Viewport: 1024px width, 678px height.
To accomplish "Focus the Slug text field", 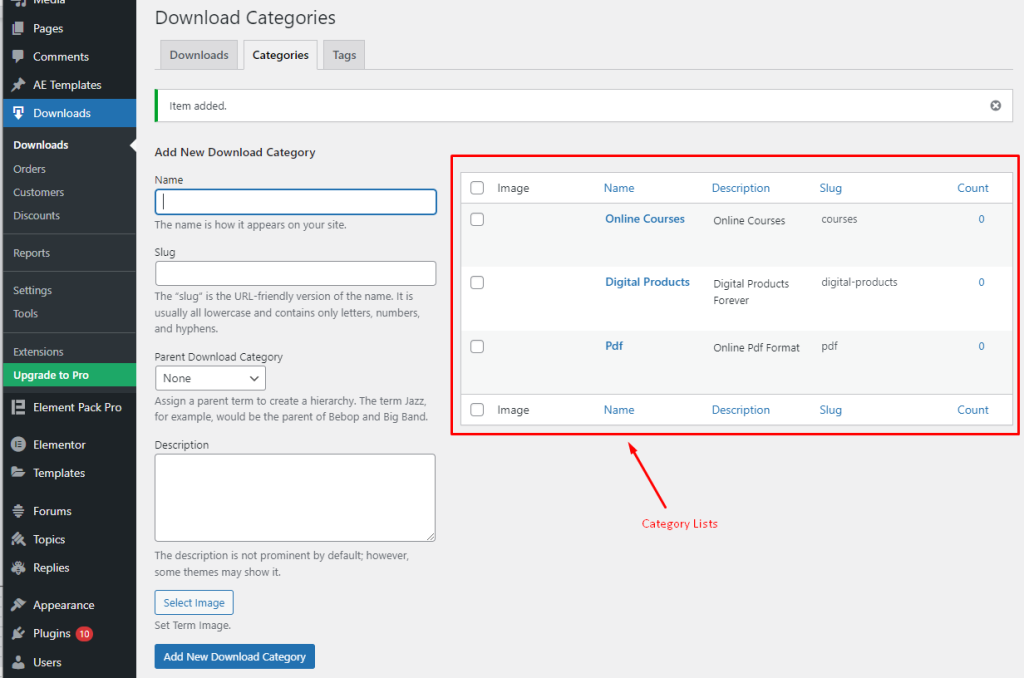I will click(295, 273).
